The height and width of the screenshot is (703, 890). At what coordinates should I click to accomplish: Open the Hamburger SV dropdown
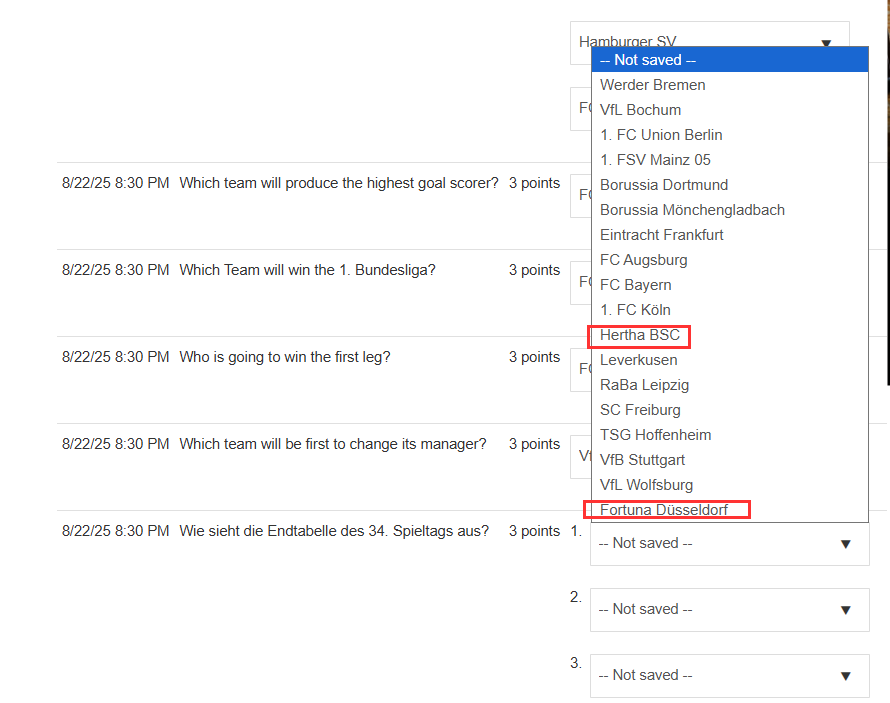[x=710, y=34]
